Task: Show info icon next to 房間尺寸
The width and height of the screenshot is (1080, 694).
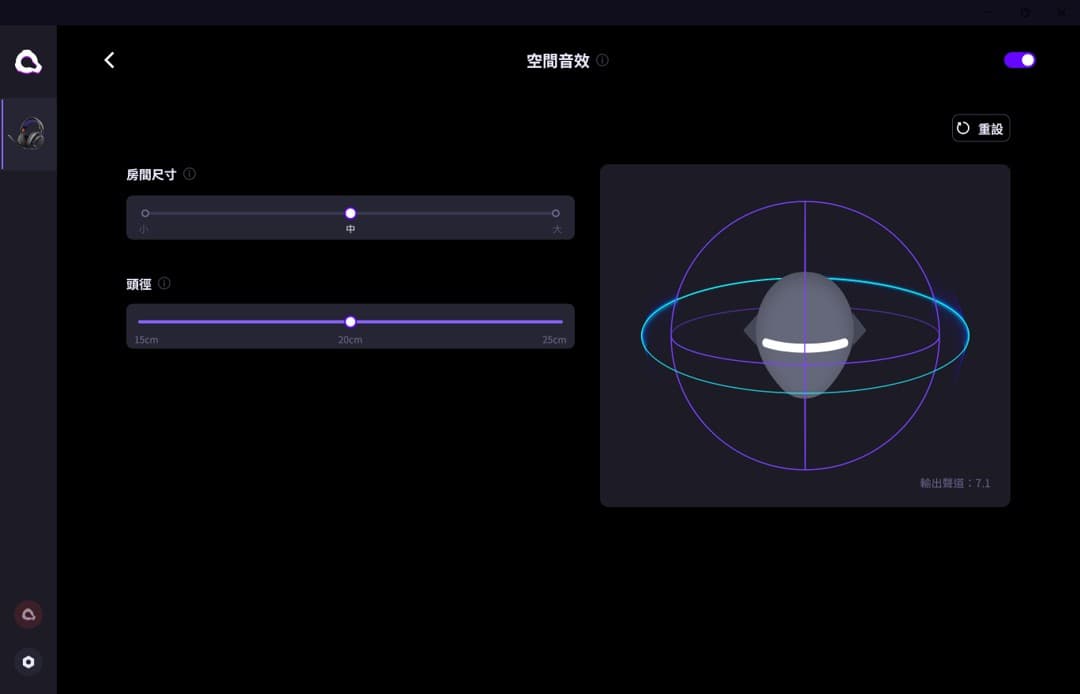Action: coord(189,174)
